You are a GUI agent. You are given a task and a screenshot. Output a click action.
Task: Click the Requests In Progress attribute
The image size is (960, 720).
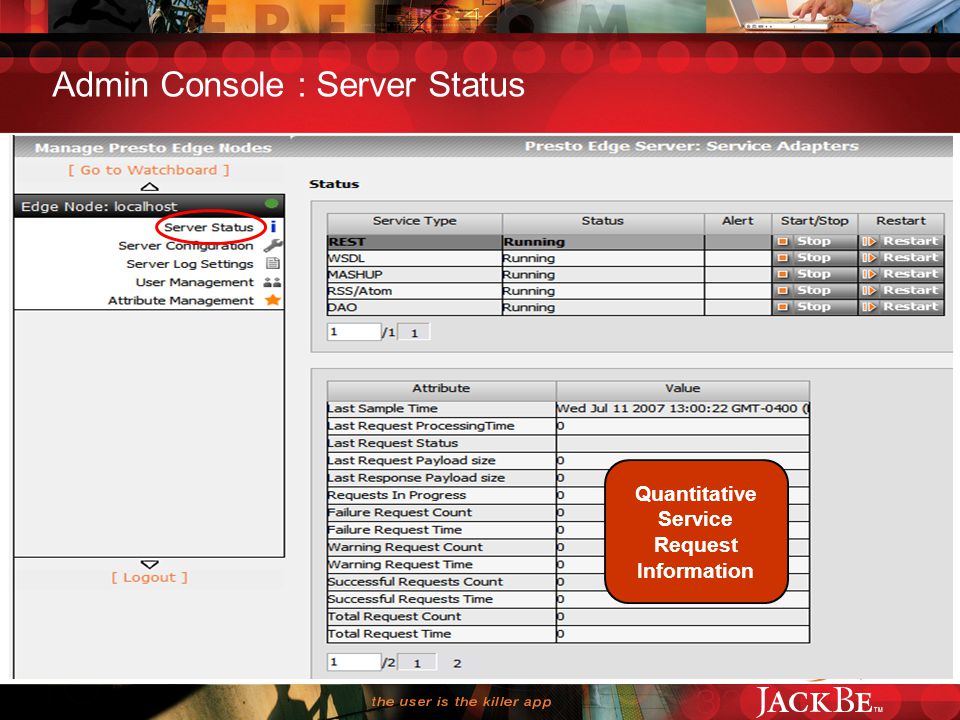pyautogui.click(x=396, y=495)
